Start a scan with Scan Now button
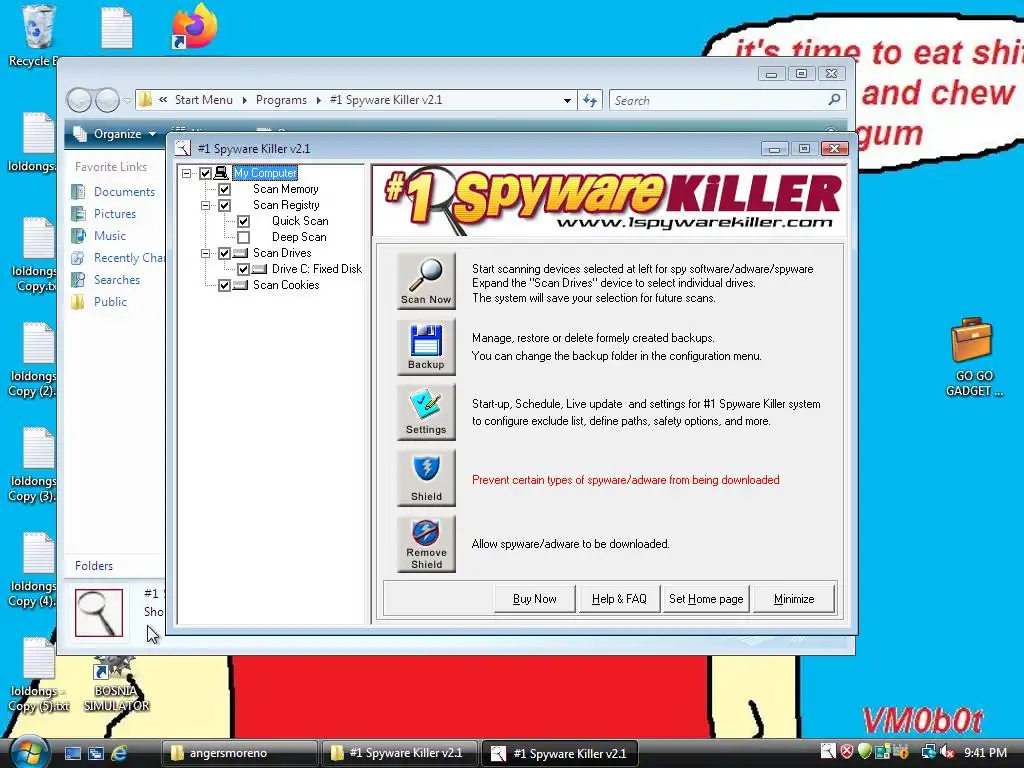Screen dimensions: 1024x768 pos(426,281)
